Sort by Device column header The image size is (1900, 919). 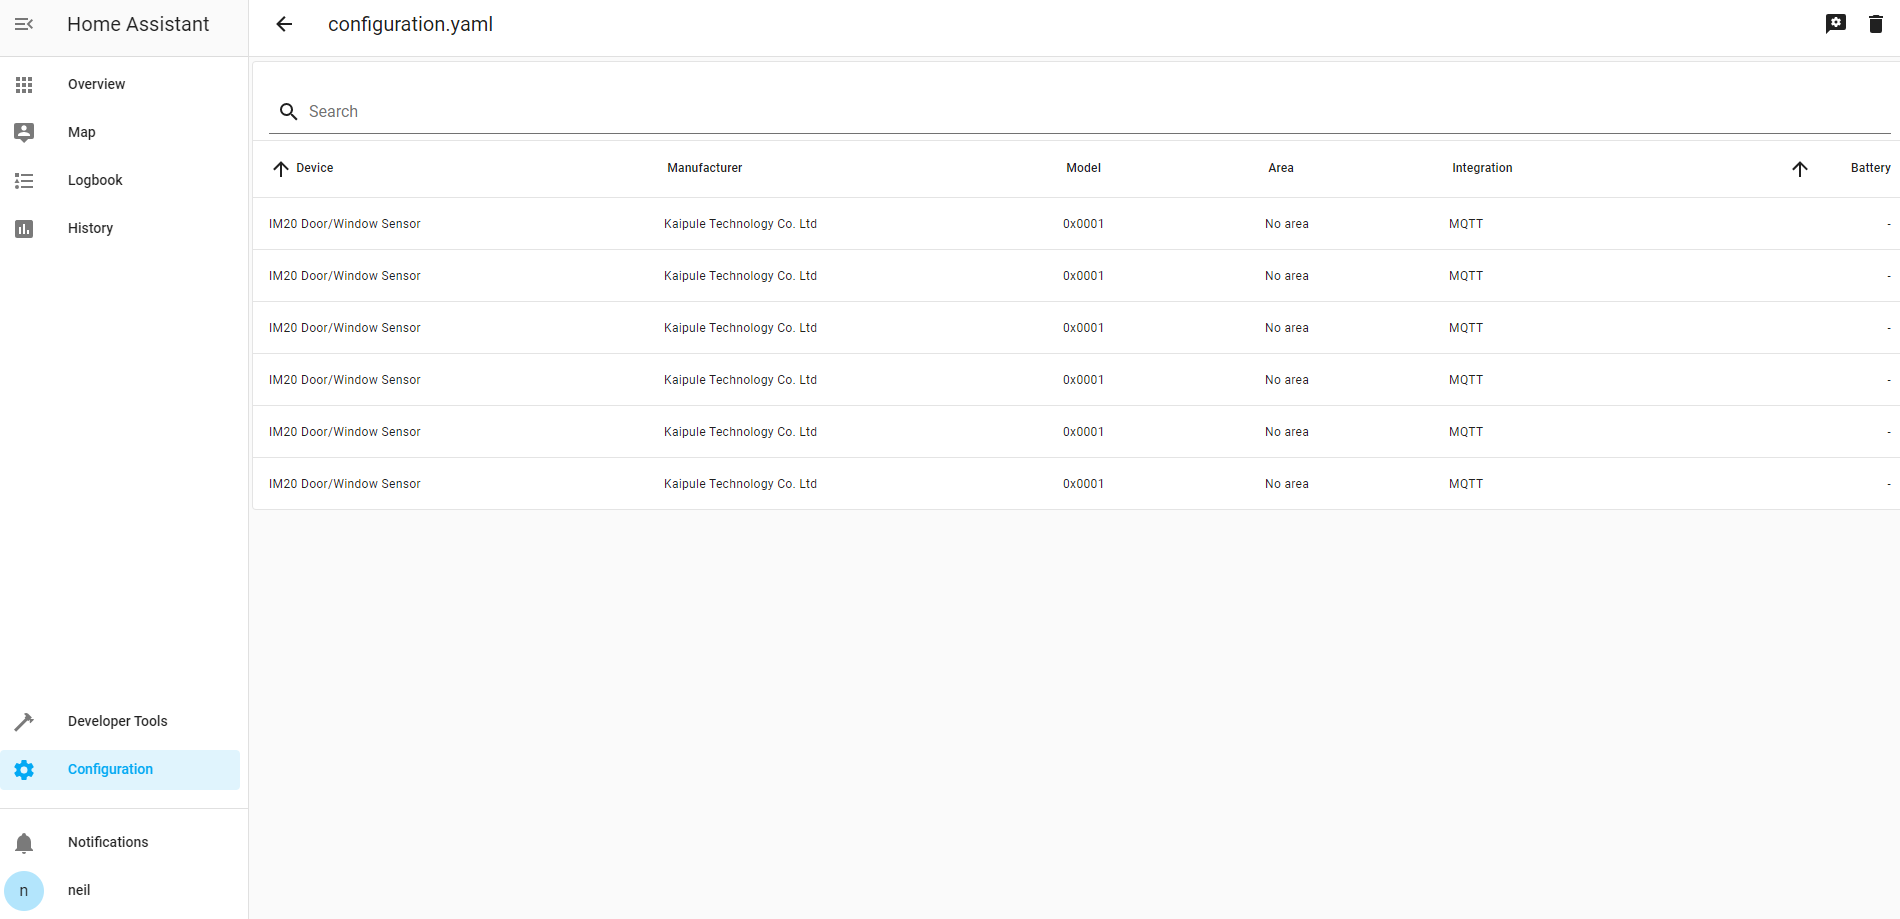tap(315, 168)
